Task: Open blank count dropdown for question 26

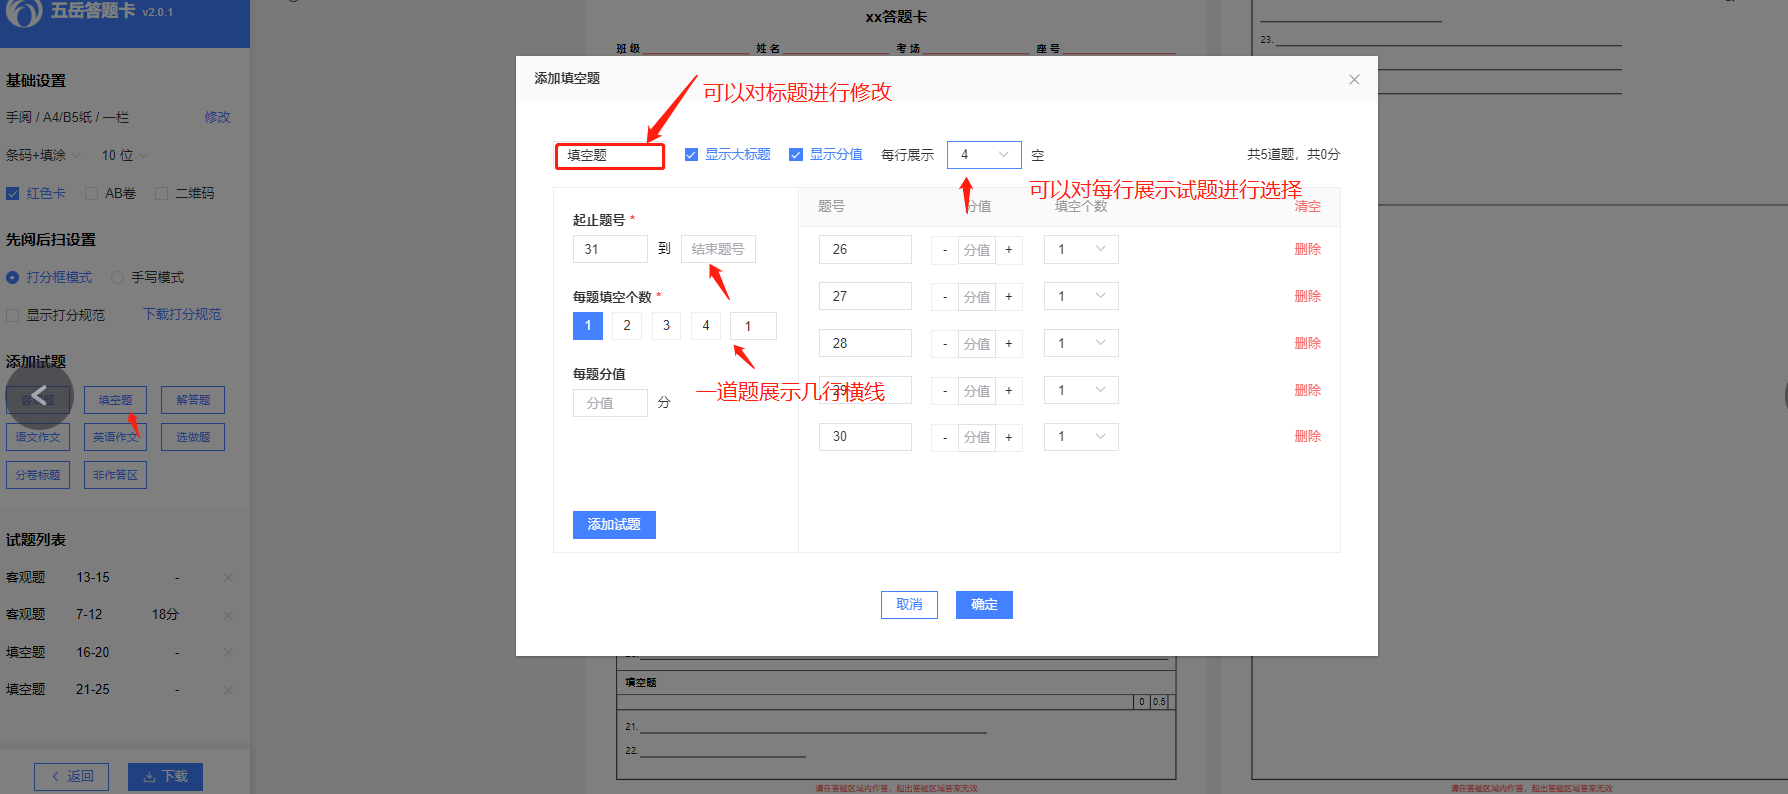Action: click(1081, 250)
